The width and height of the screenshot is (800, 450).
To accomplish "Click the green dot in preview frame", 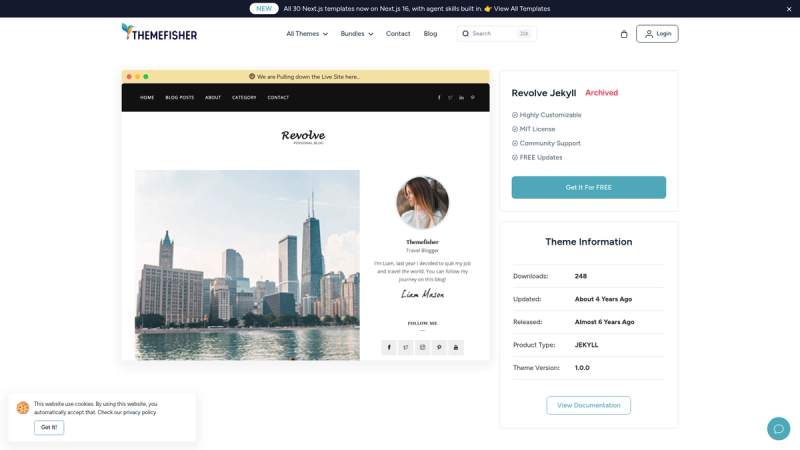I will [x=146, y=77].
